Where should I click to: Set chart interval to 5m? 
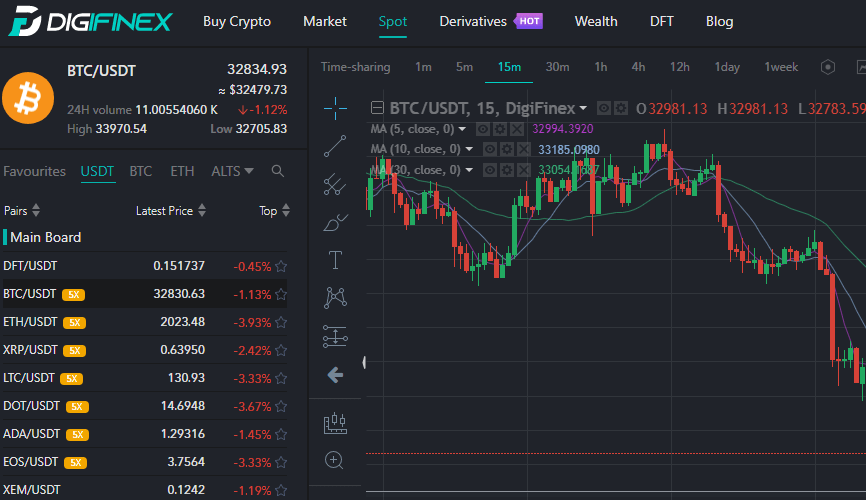click(464, 67)
